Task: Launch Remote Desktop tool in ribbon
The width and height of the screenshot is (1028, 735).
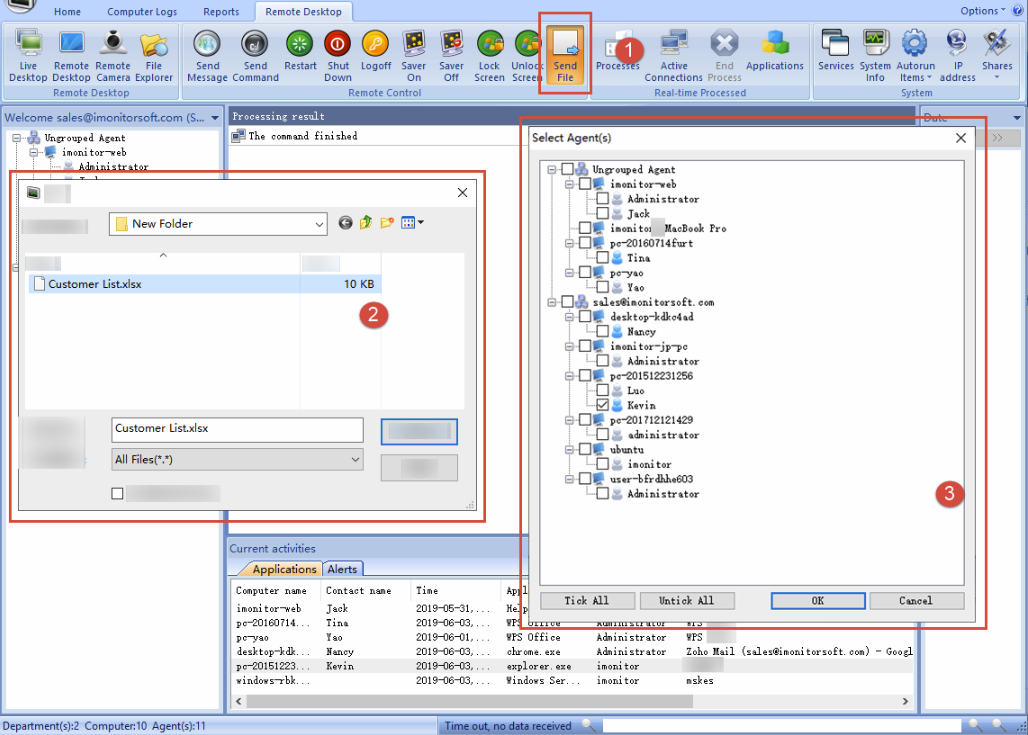Action: pos(71,56)
